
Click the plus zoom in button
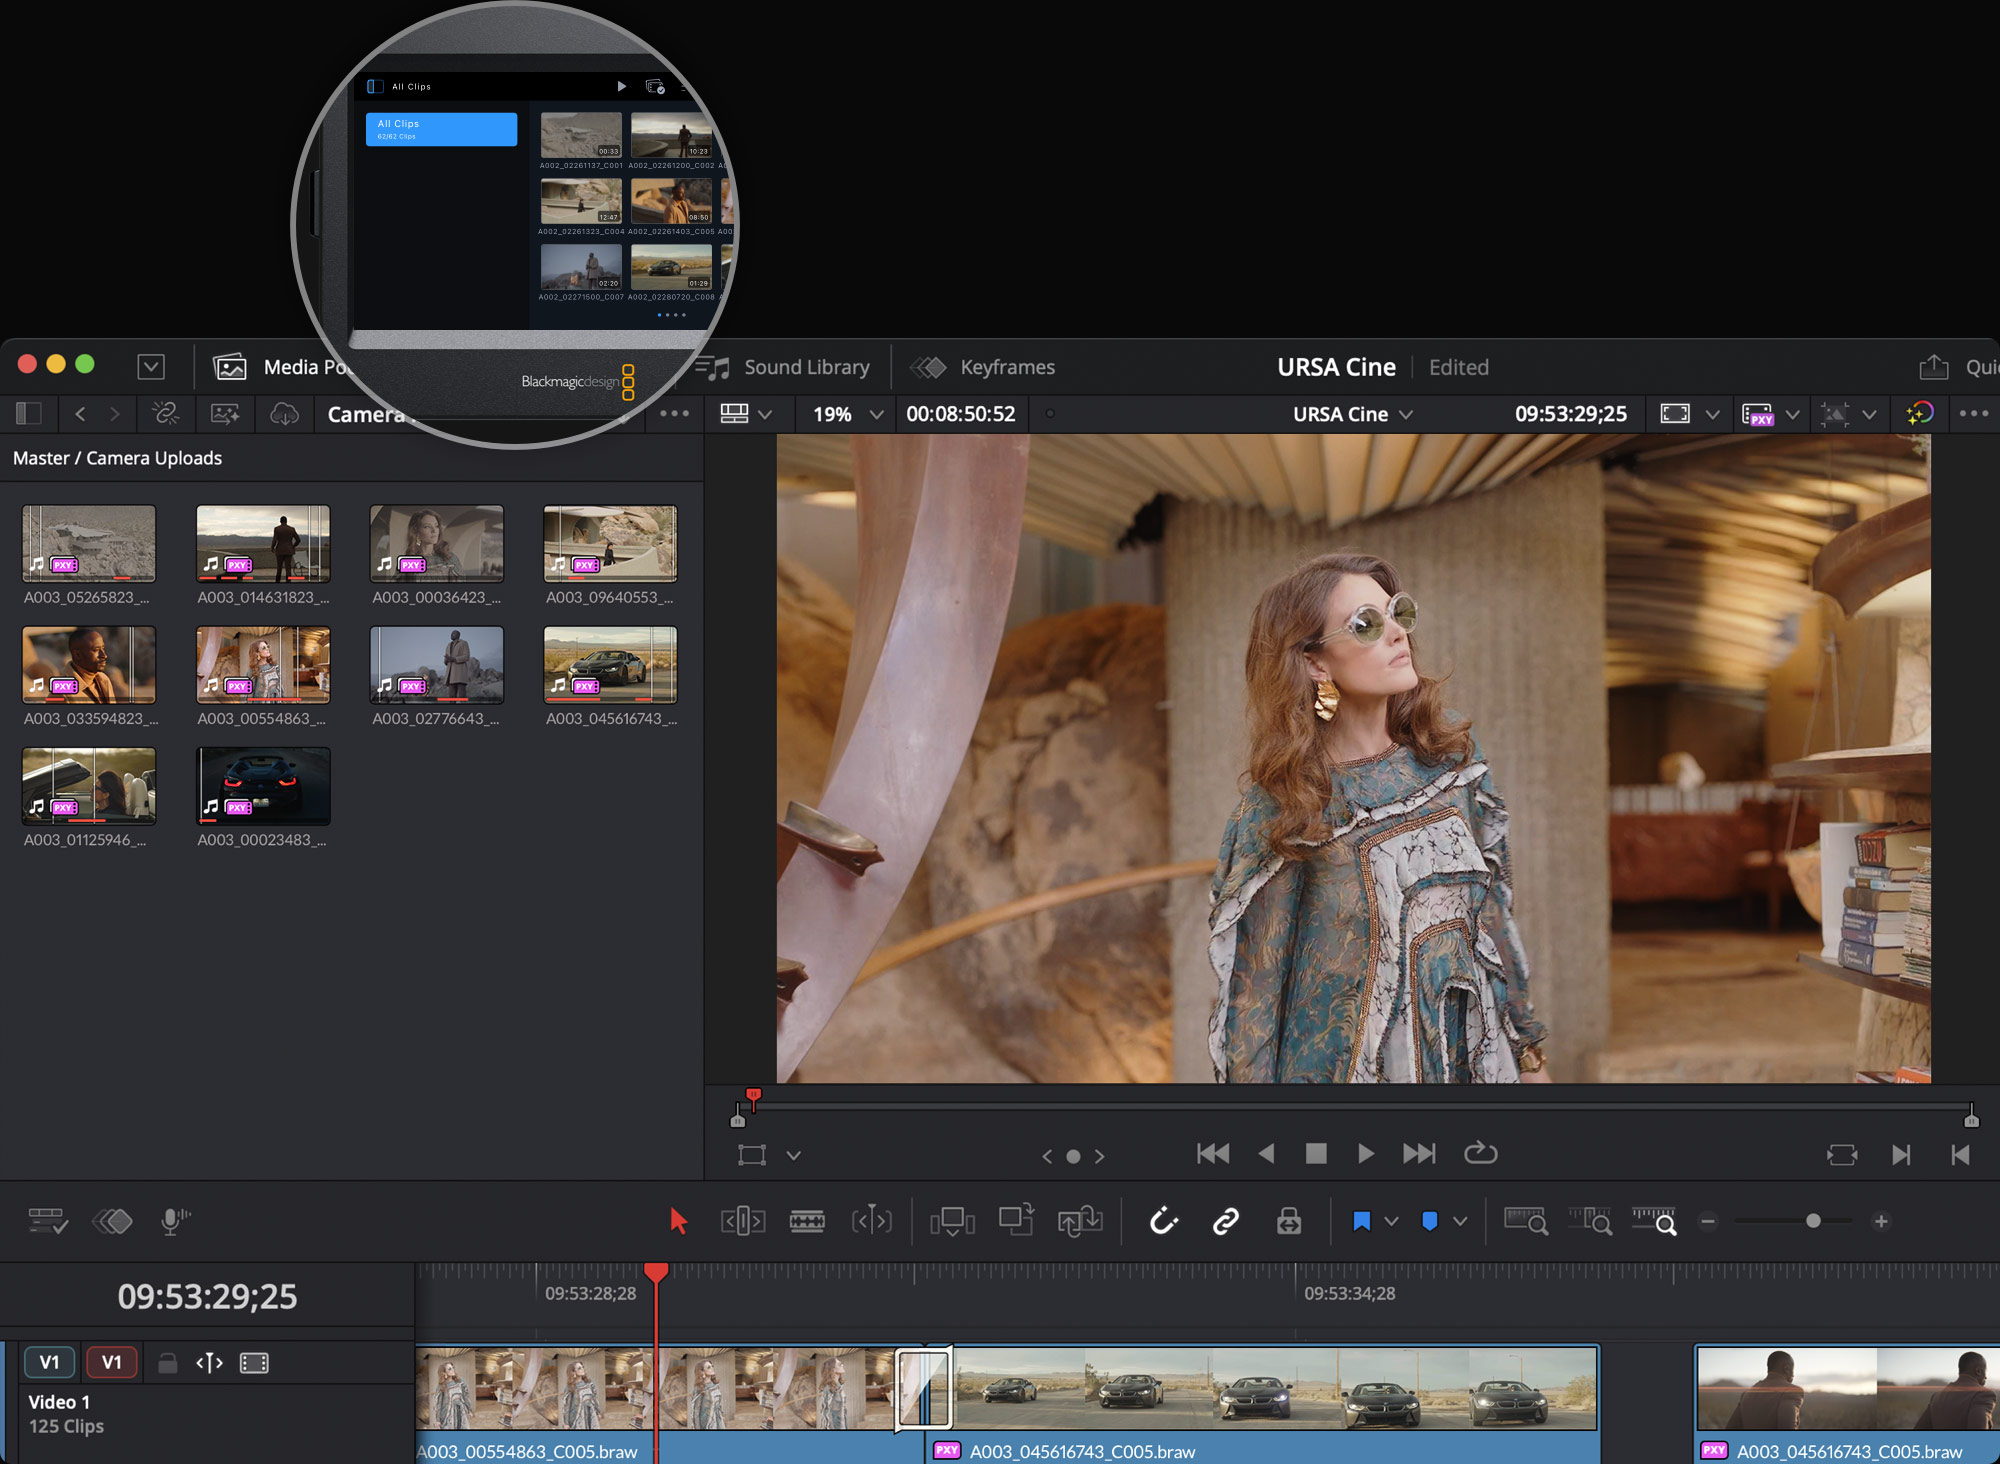[1881, 1221]
